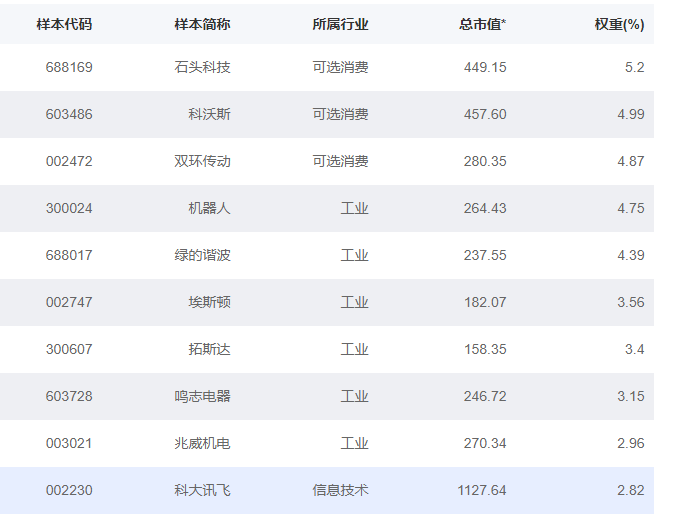This screenshot has width=673, height=522.
Task: Click 工业 in the 埃斯顿 row
Action: coord(355,302)
